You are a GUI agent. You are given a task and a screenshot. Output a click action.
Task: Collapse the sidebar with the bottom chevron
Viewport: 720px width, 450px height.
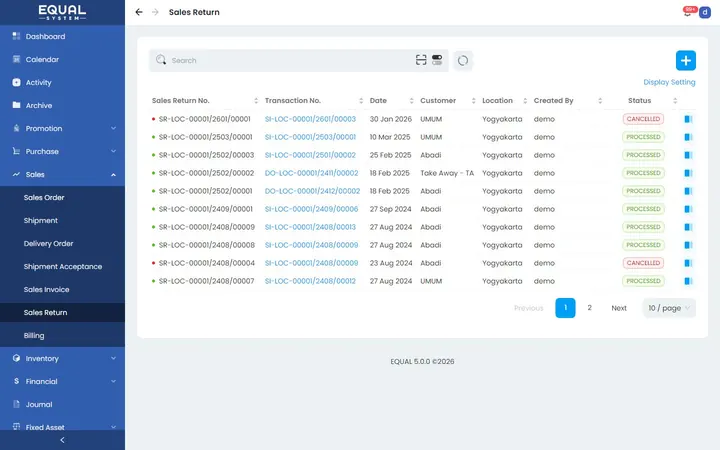coord(62,440)
